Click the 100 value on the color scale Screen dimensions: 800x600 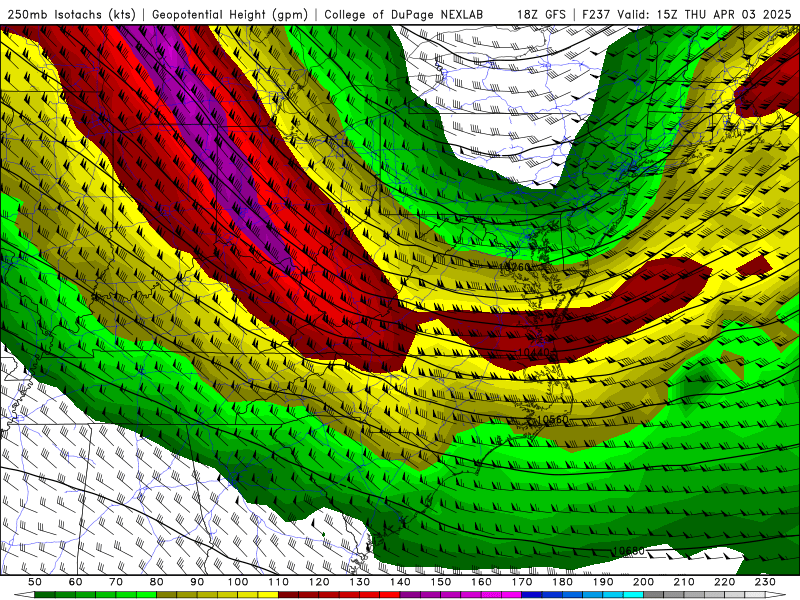pyautogui.click(x=238, y=582)
